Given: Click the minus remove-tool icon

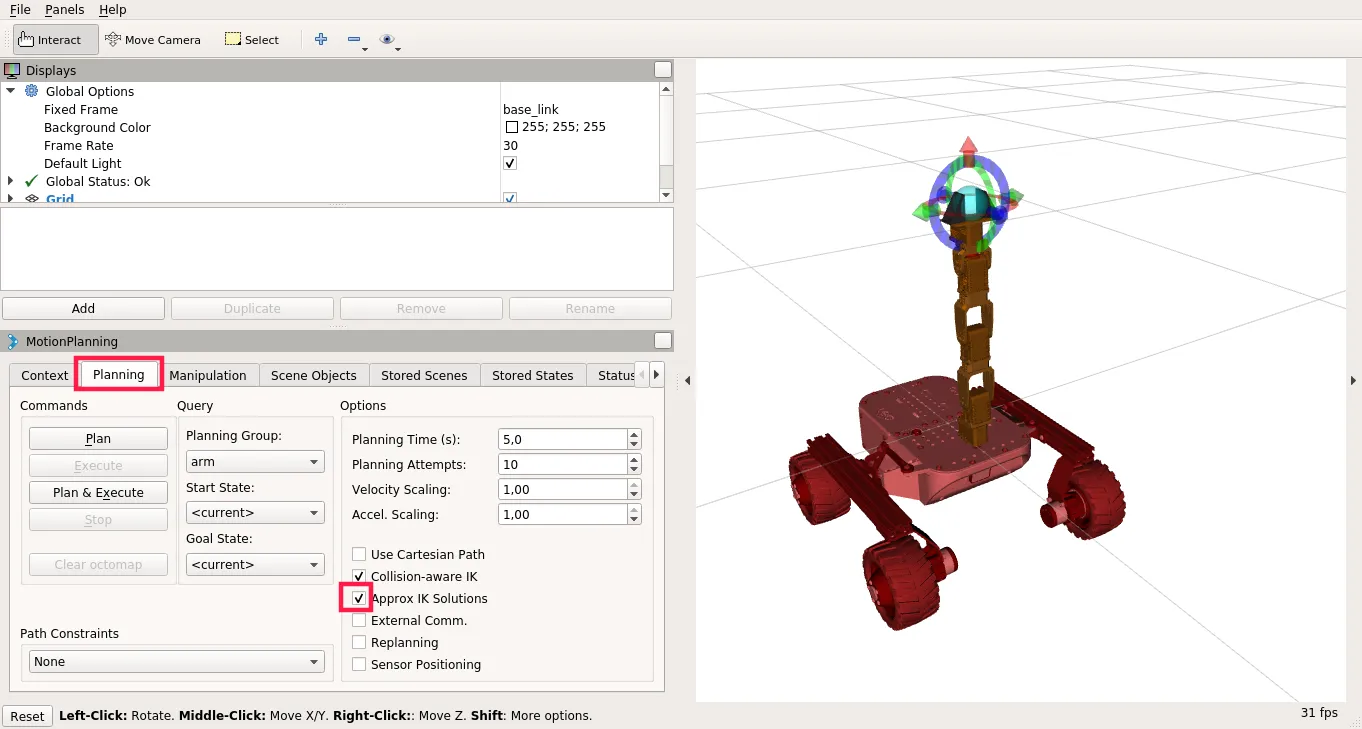Looking at the screenshot, I should 354,40.
